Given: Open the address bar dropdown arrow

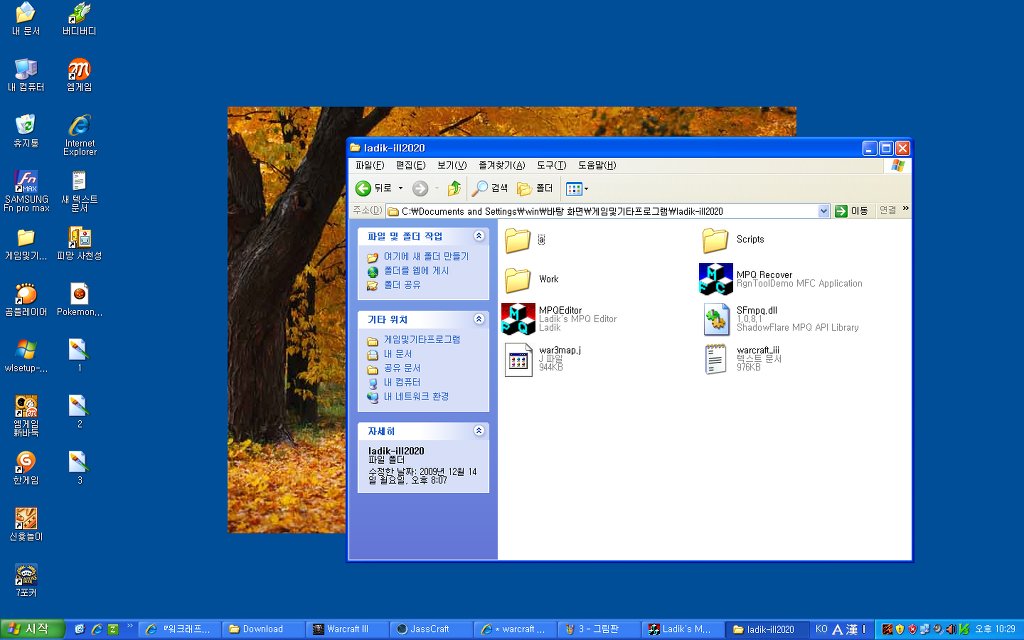Looking at the screenshot, I should click(824, 211).
